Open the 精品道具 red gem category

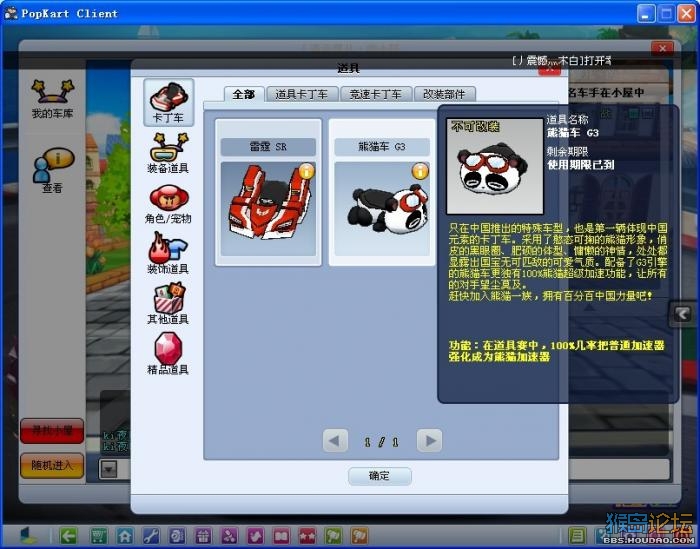point(168,353)
